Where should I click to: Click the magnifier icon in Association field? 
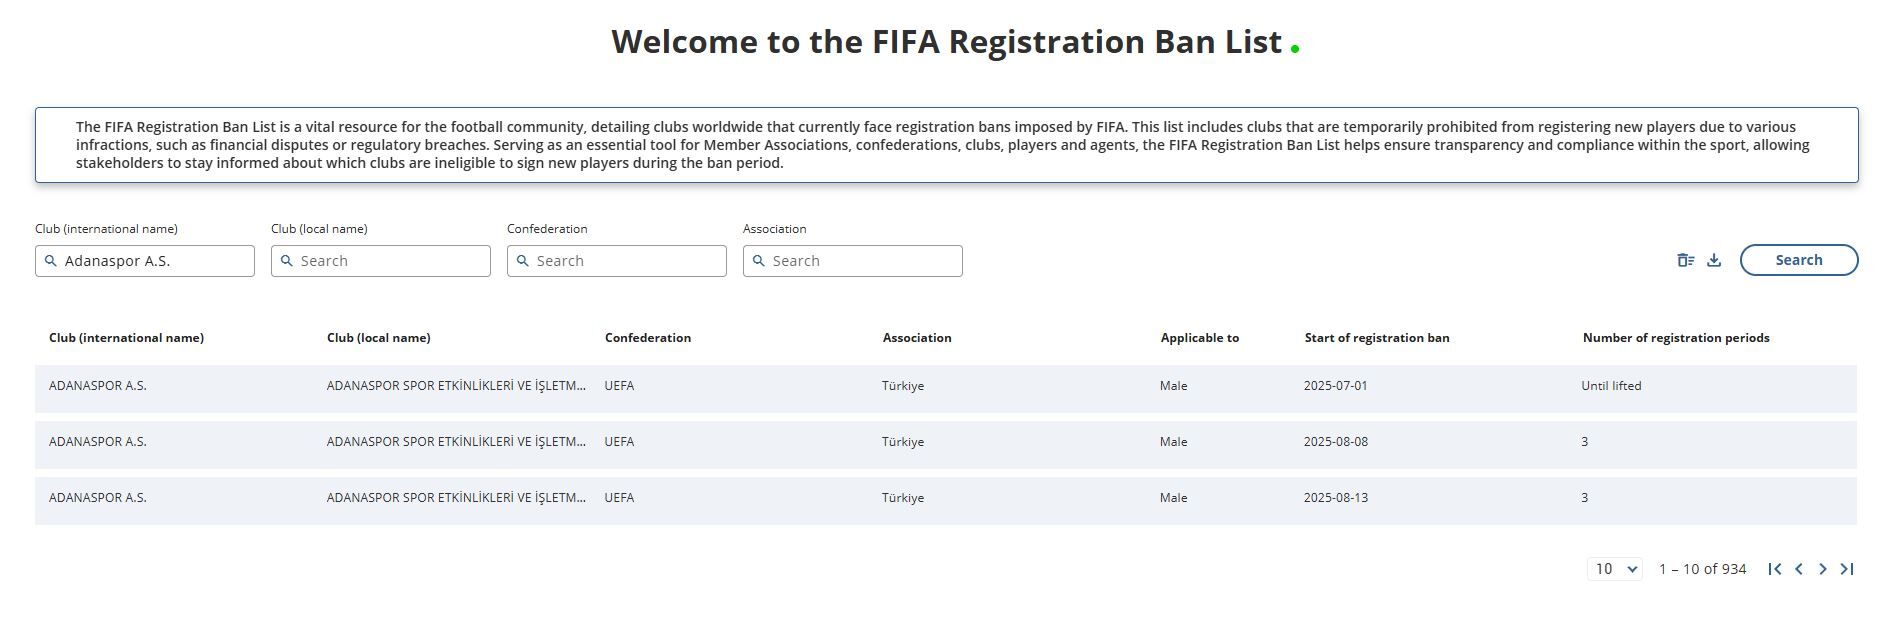coord(758,261)
